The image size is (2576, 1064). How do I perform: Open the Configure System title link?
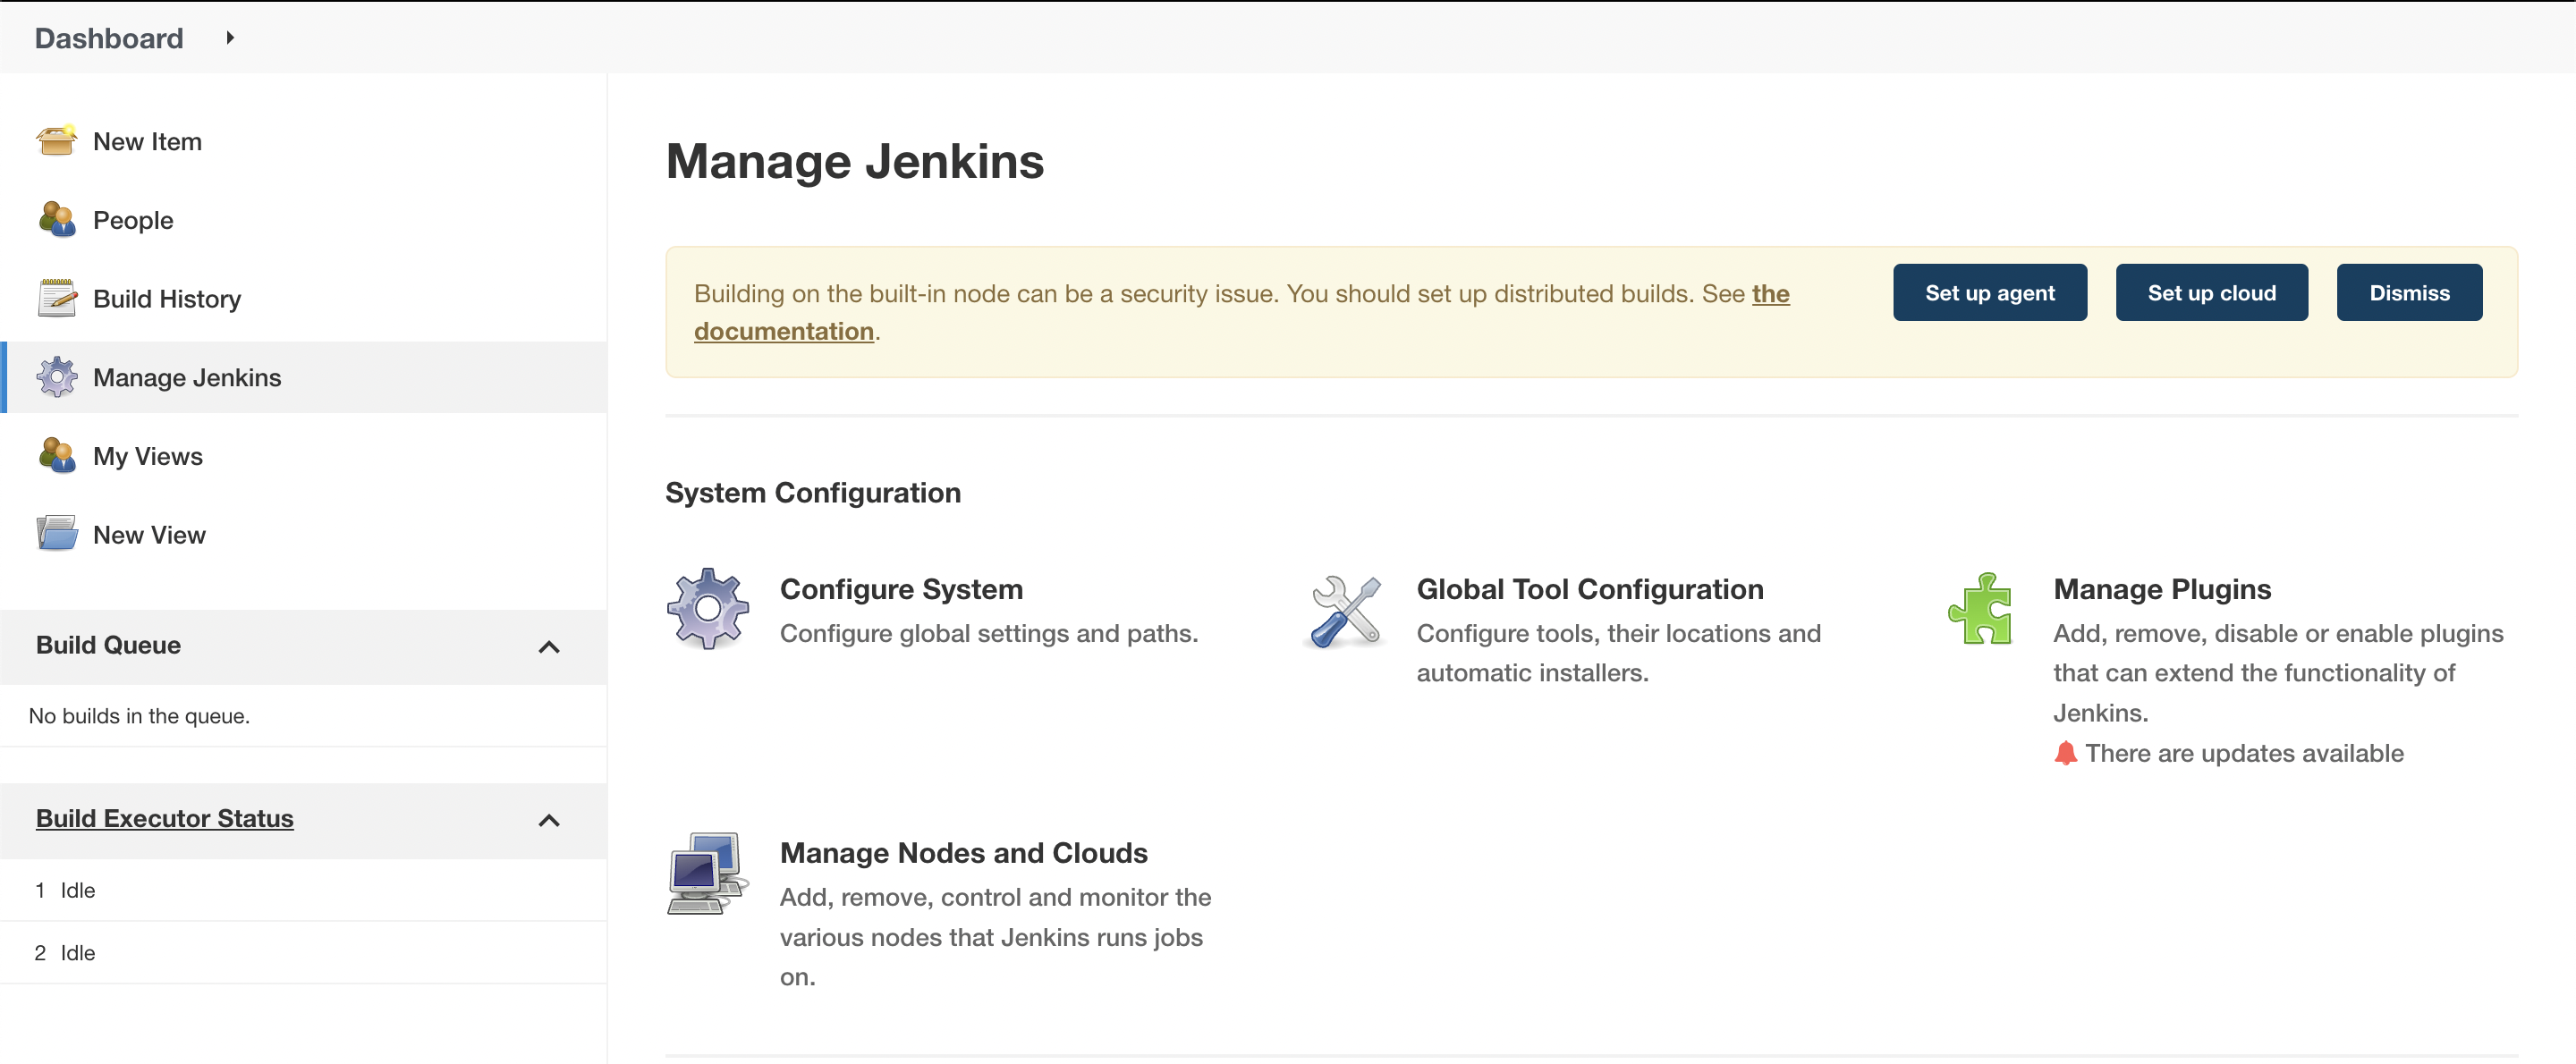point(901,589)
